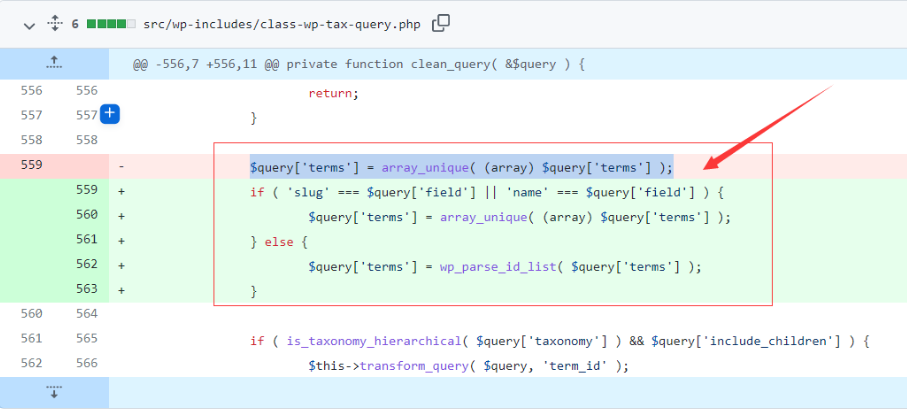Click old line number 561
The height and width of the screenshot is (413, 907).
pos(31,338)
